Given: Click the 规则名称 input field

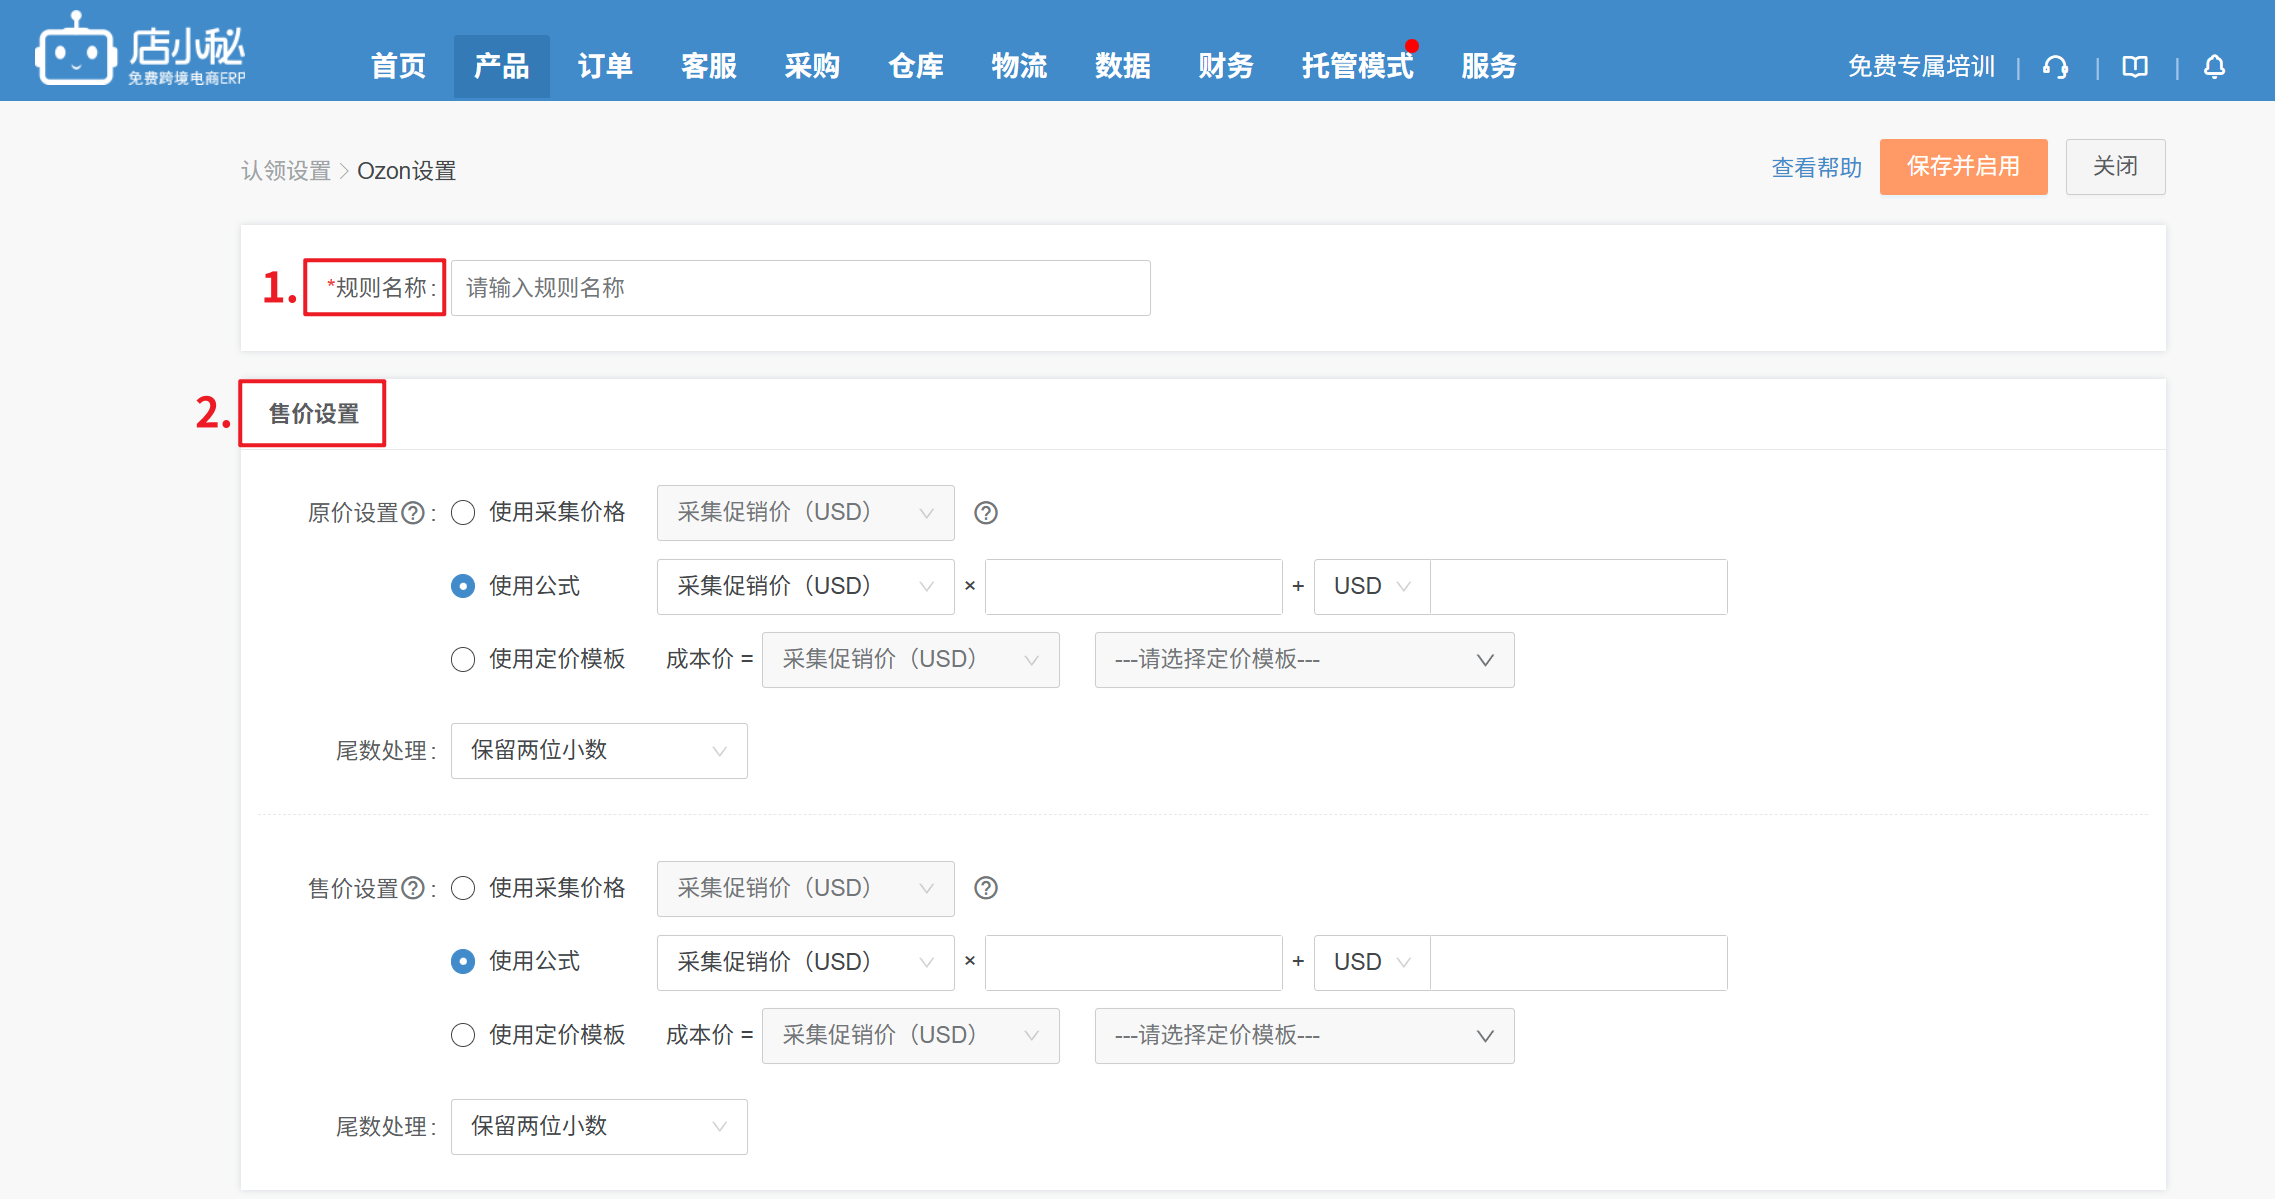Looking at the screenshot, I should pyautogui.click(x=800, y=288).
